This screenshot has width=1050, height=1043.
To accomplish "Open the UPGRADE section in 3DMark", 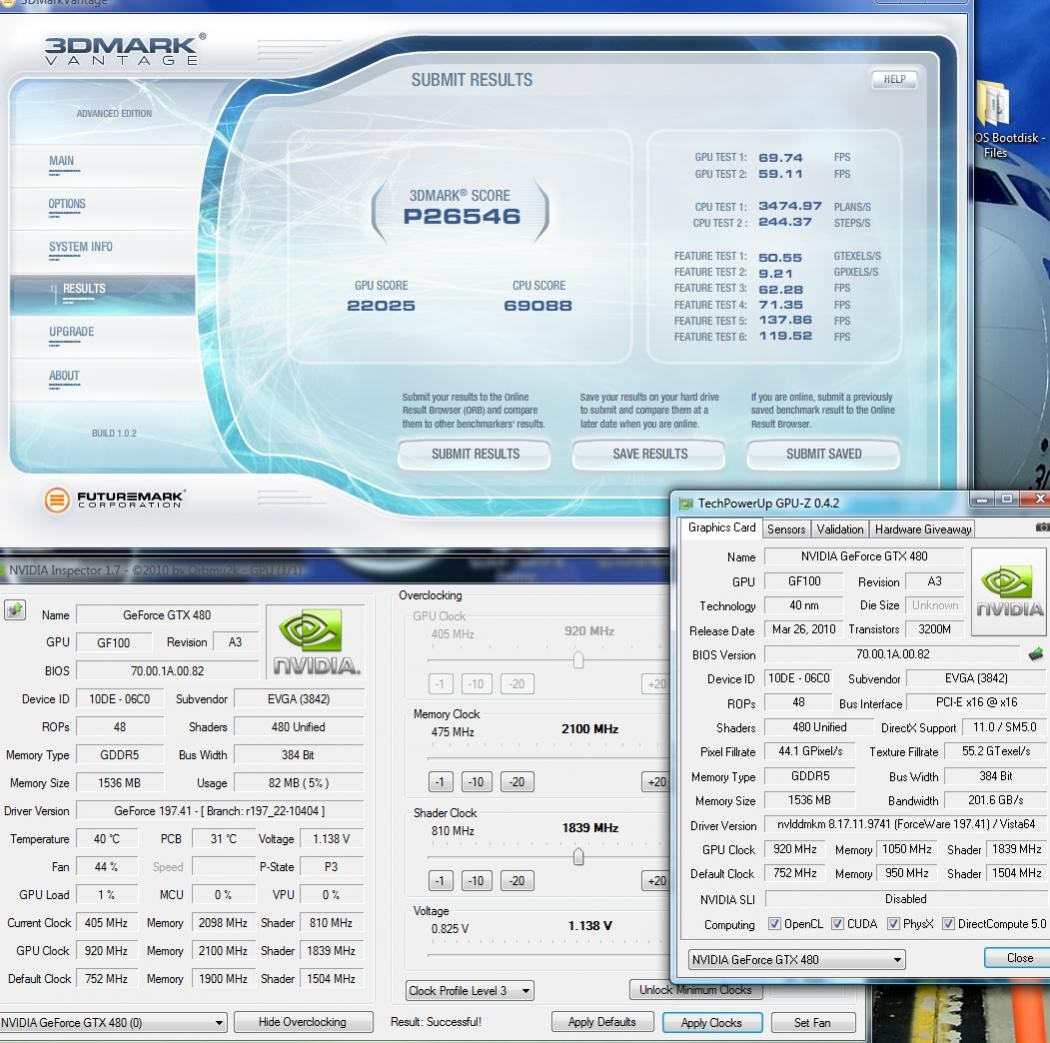I will [72, 332].
